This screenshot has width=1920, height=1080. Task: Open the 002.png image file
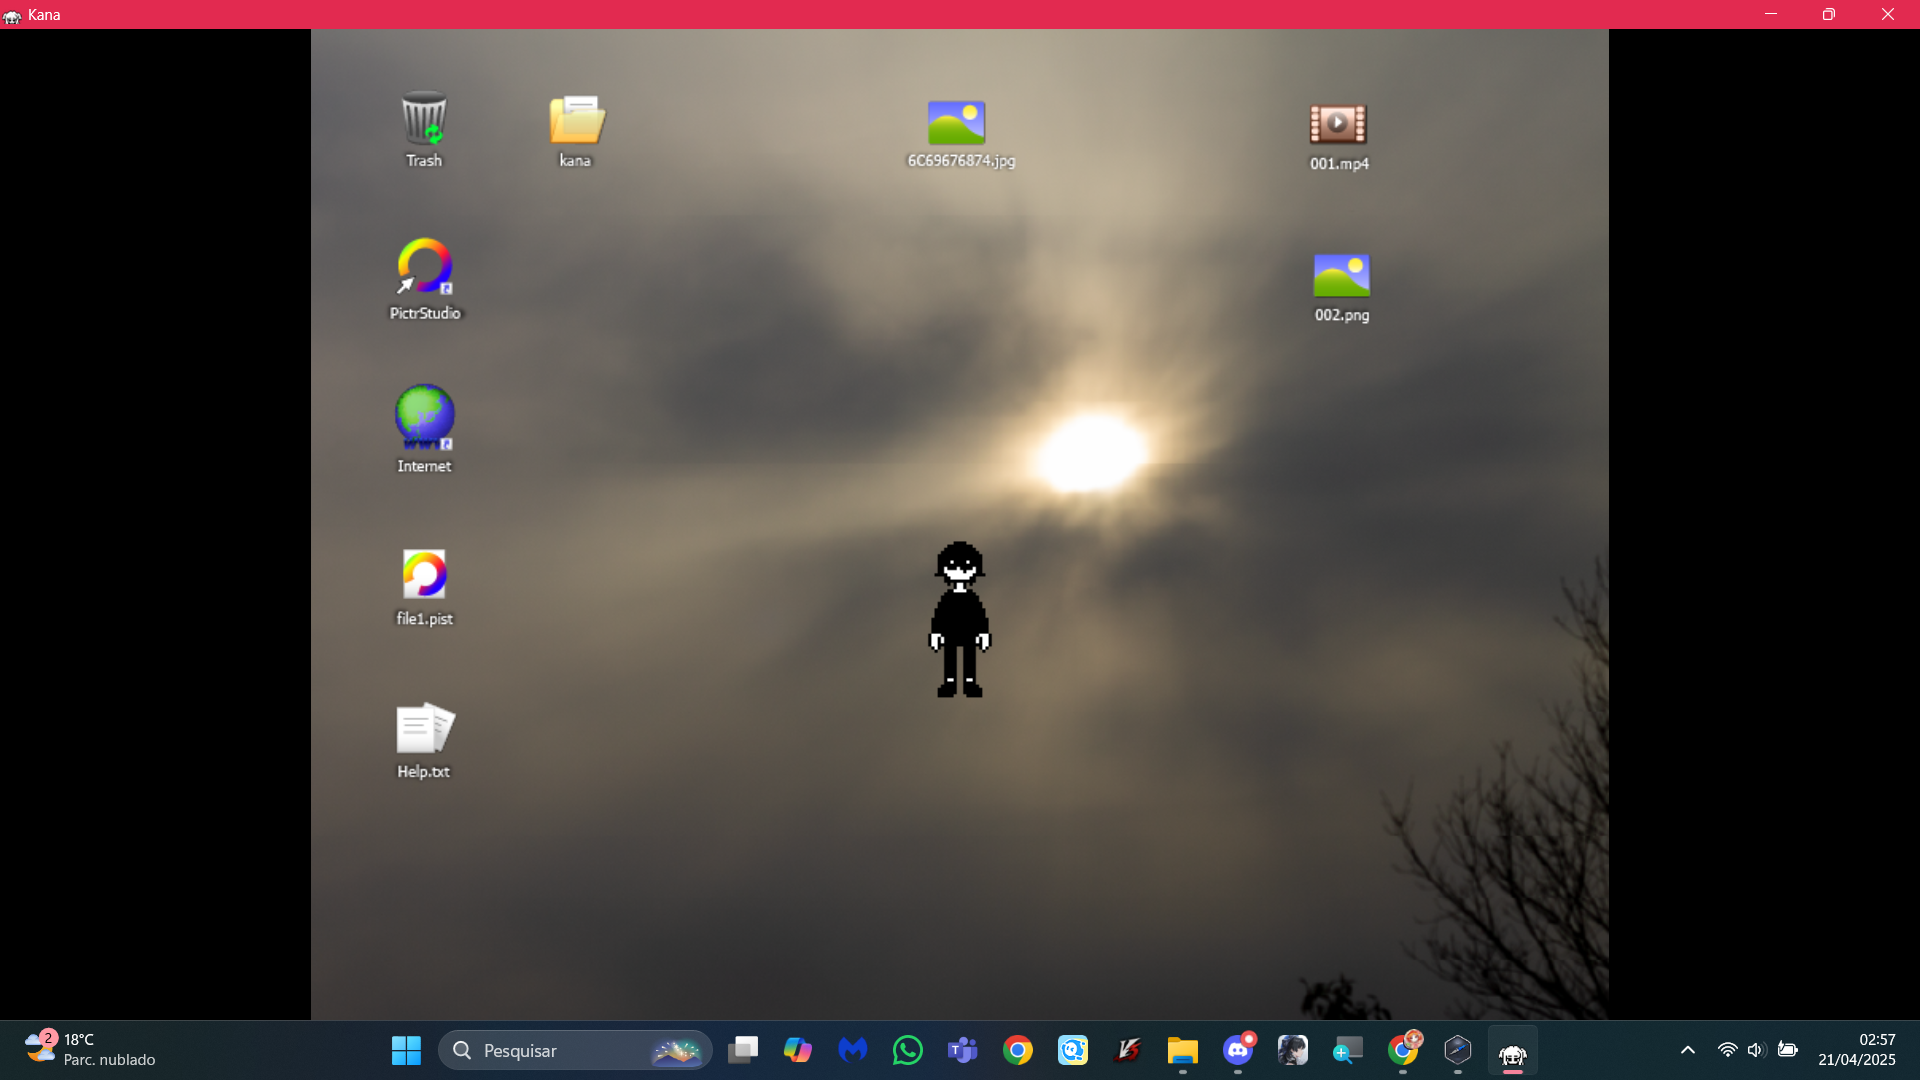point(1342,287)
